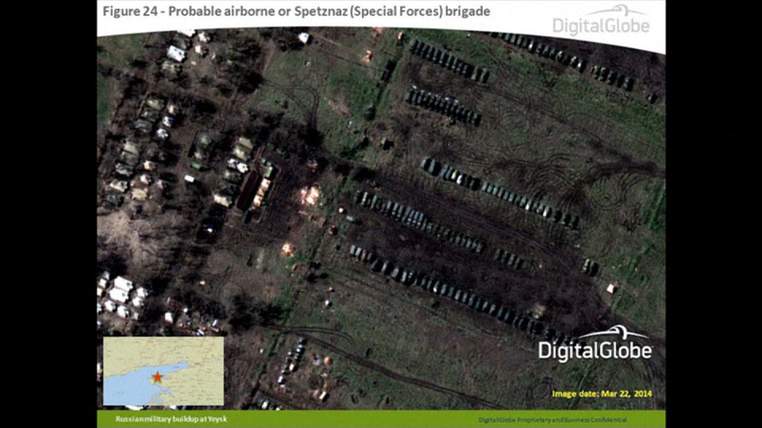Open the inset locator map thumbnail
This screenshot has height=428, width=762.
(163, 371)
